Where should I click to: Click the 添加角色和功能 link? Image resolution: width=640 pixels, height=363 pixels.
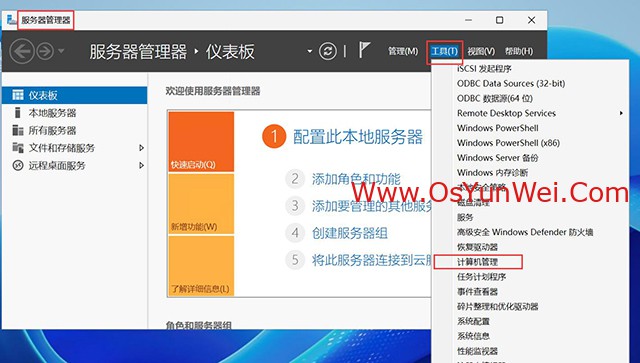pos(356,179)
